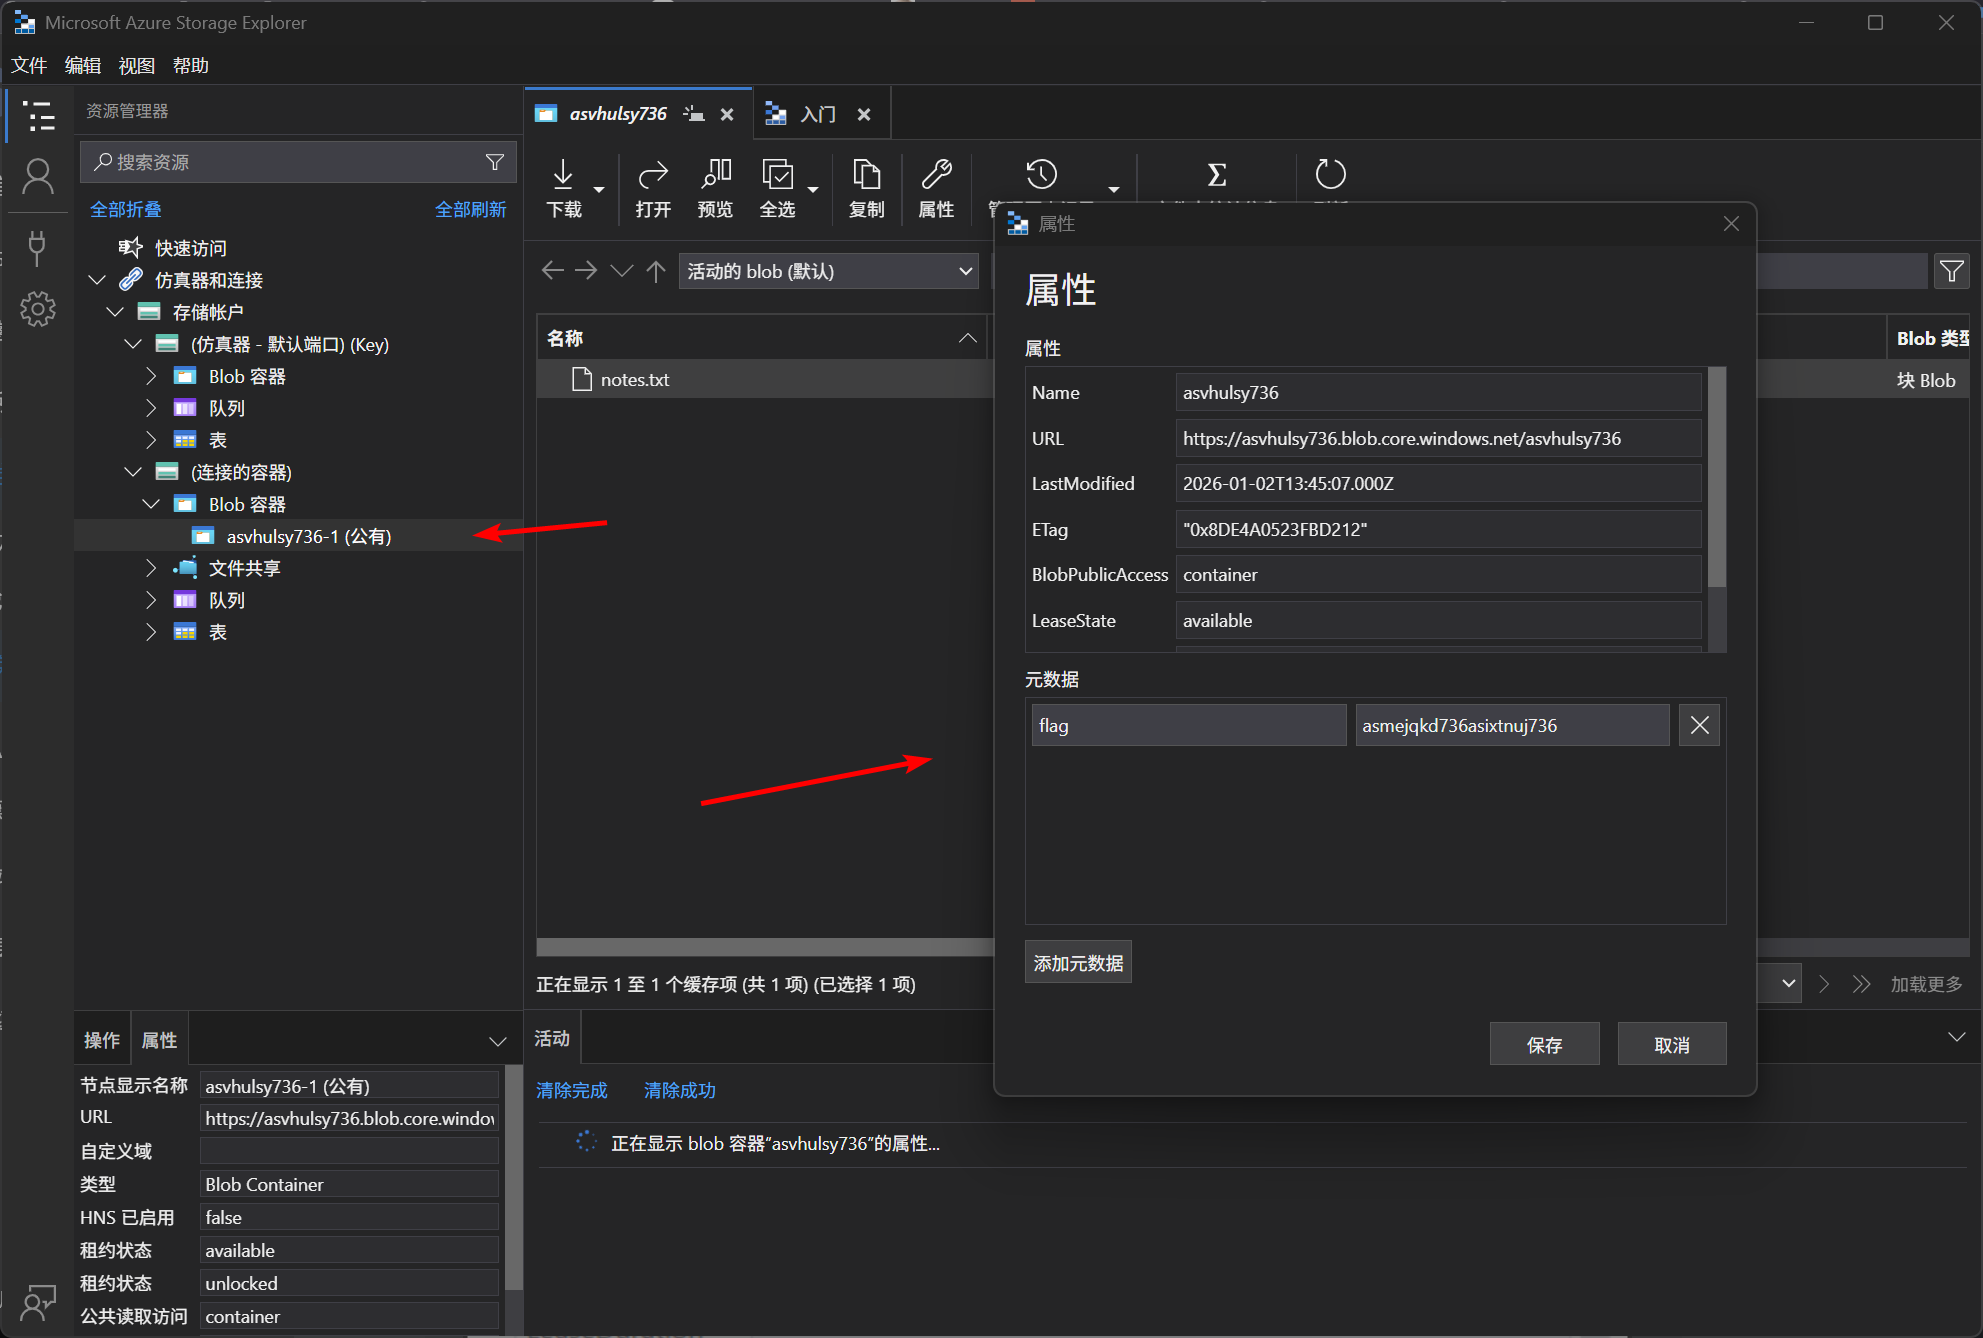The image size is (1983, 1338).
Task: Click the refresh circular arrow icon
Action: [1330, 175]
